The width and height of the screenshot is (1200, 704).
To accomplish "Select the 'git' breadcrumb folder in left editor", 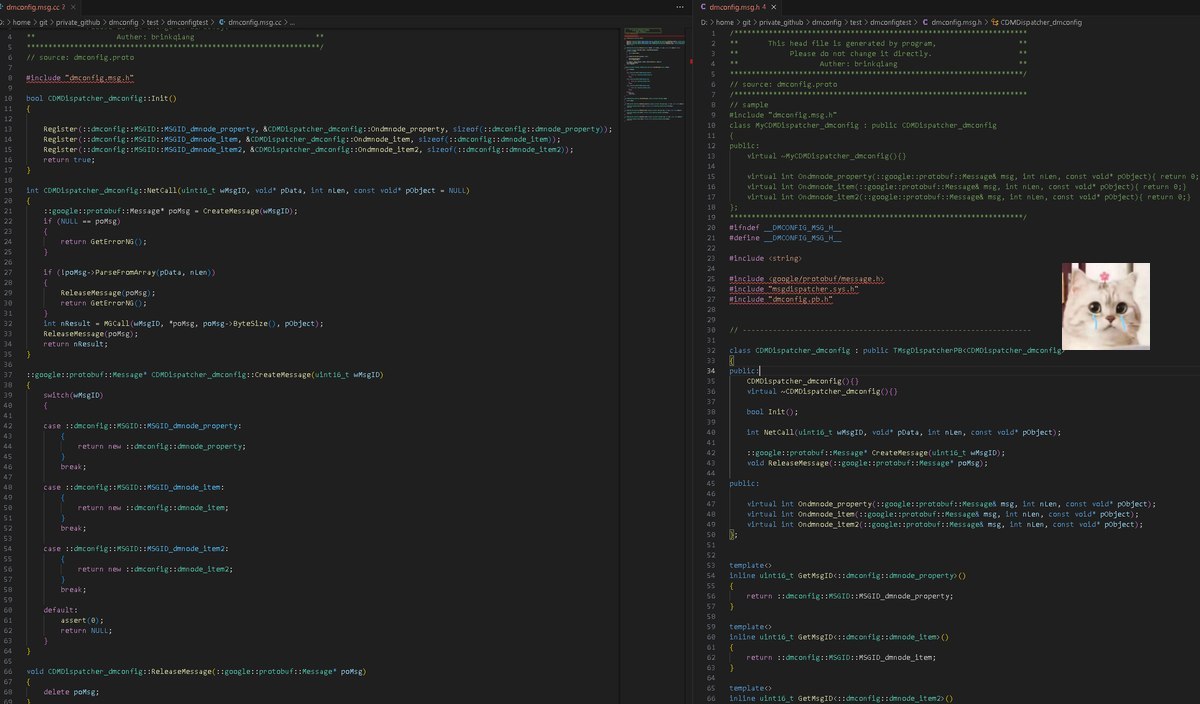I will [x=44, y=21].
